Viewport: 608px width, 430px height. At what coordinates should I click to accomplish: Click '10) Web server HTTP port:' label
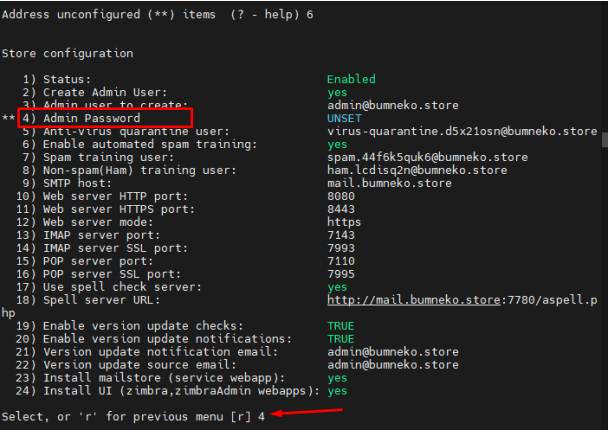tap(102, 196)
